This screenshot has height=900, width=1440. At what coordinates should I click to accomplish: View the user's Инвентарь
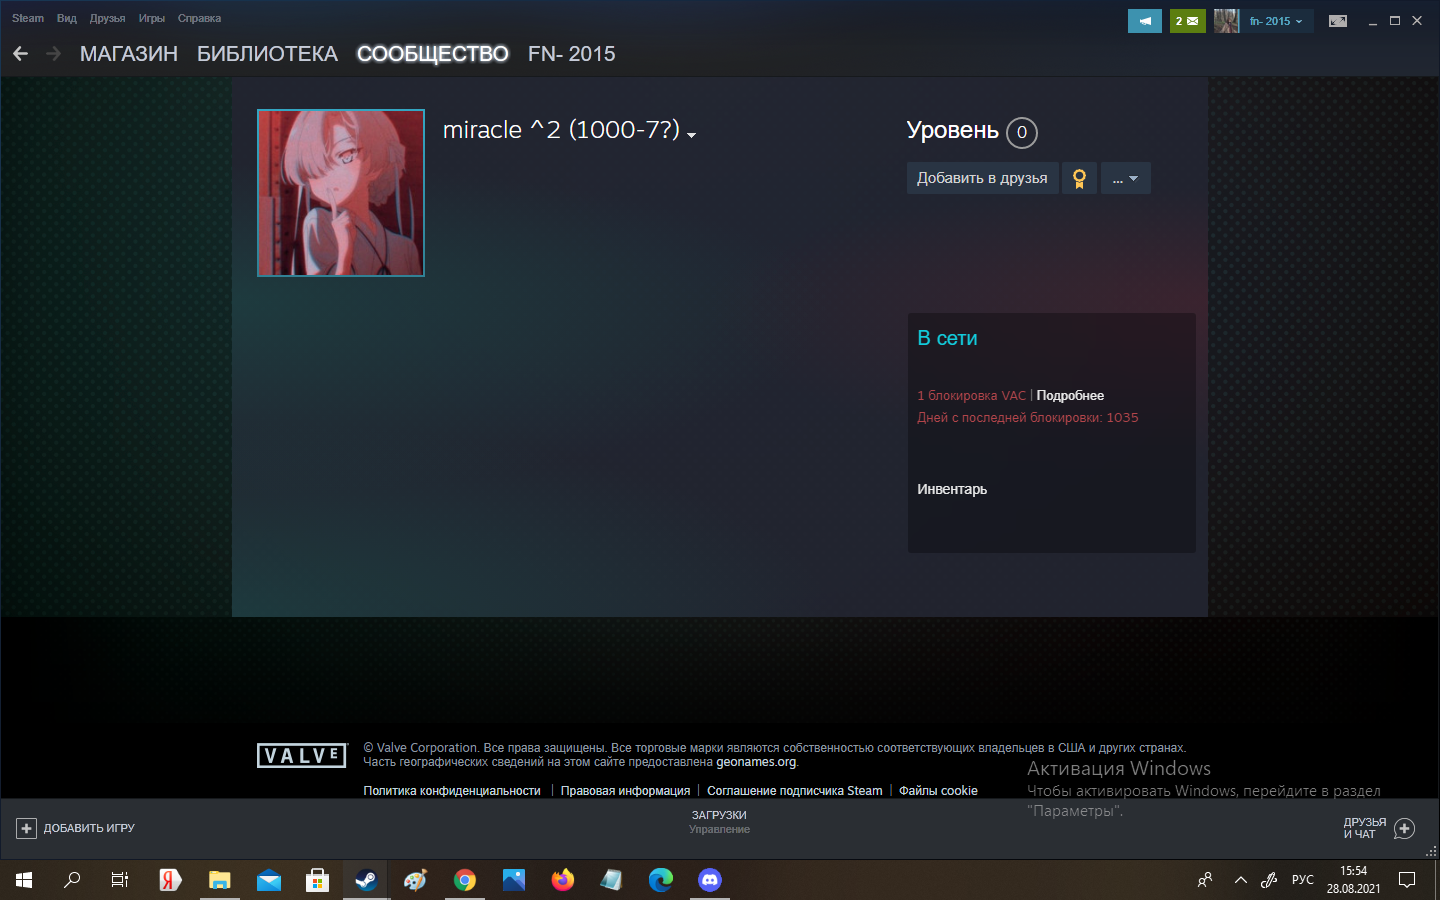pyautogui.click(x=951, y=489)
